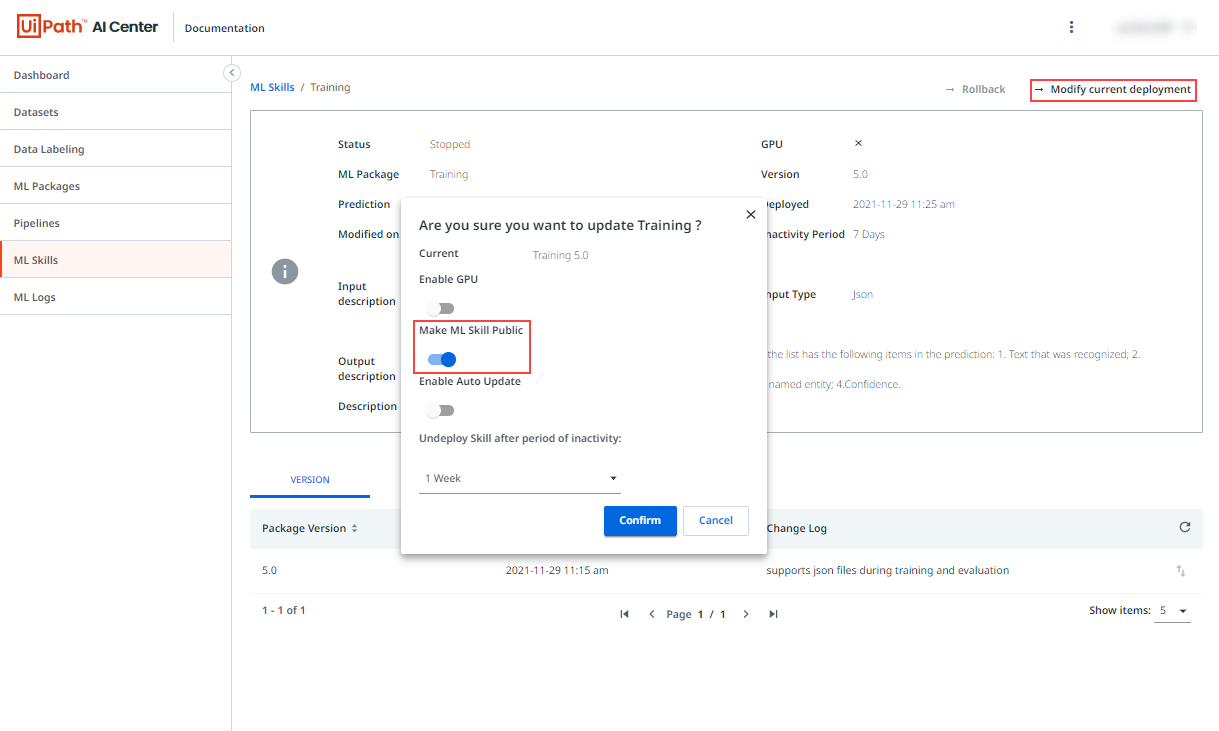Click the Training ML Package link
This screenshot has width=1219, height=731.
point(449,174)
